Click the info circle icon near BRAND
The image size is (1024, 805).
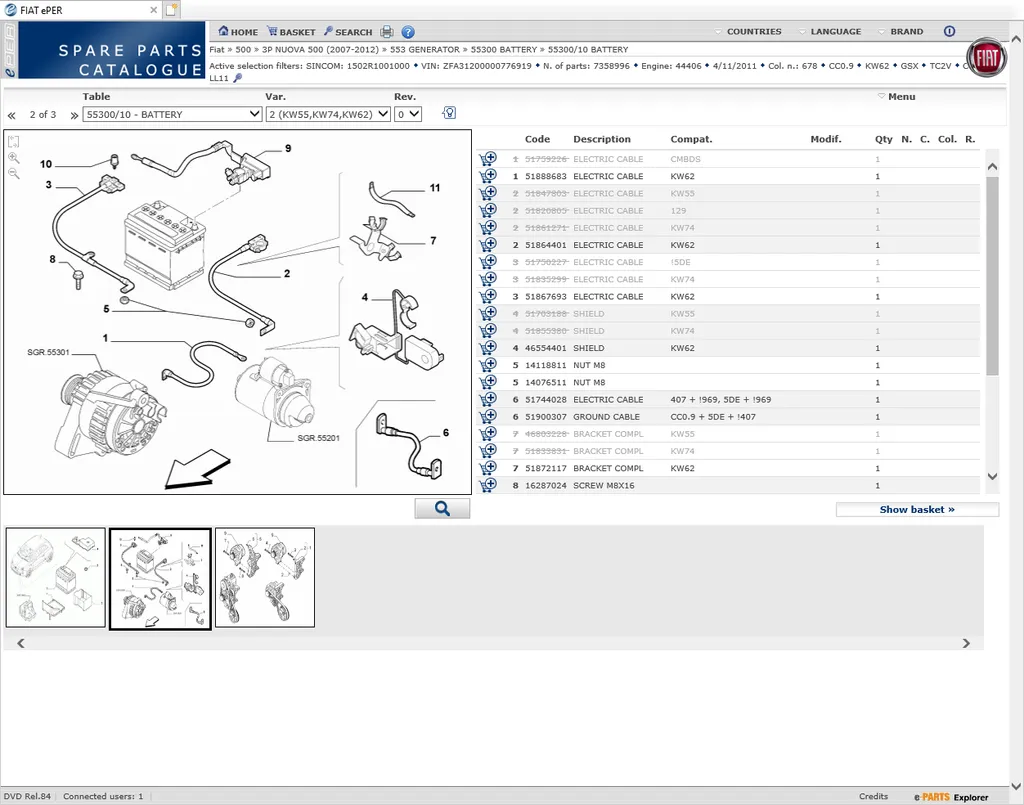click(950, 31)
